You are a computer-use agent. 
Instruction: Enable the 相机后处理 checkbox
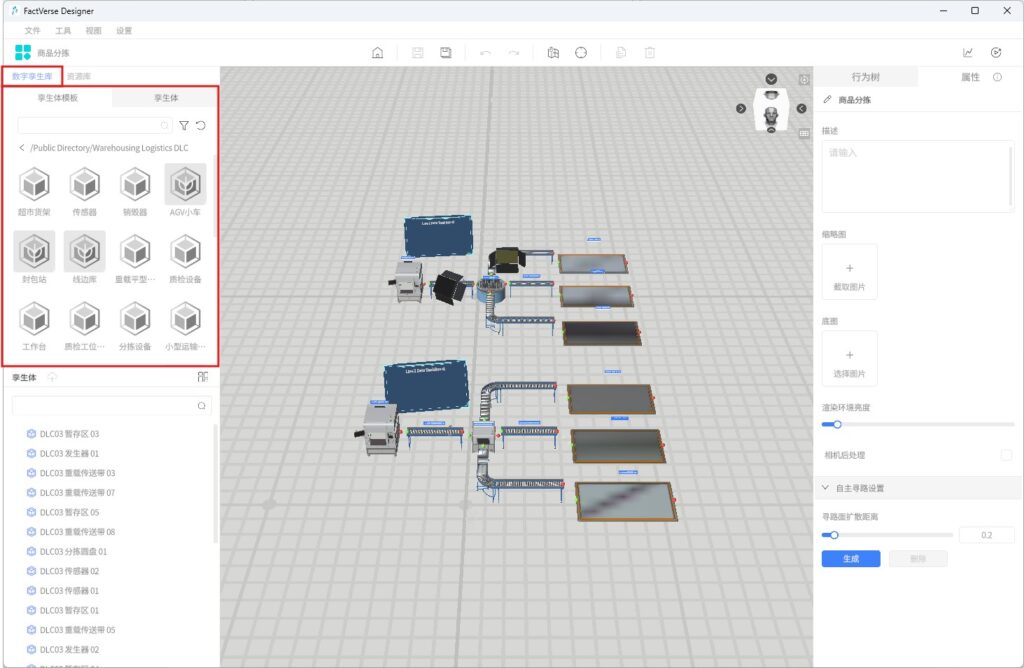tap(1006, 455)
